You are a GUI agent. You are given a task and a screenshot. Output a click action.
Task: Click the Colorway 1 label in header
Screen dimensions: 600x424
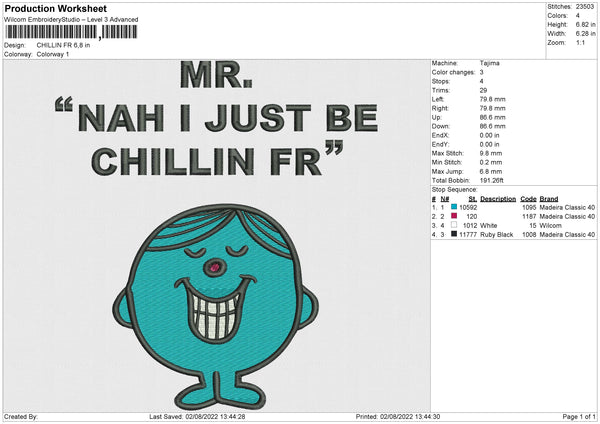(52, 54)
